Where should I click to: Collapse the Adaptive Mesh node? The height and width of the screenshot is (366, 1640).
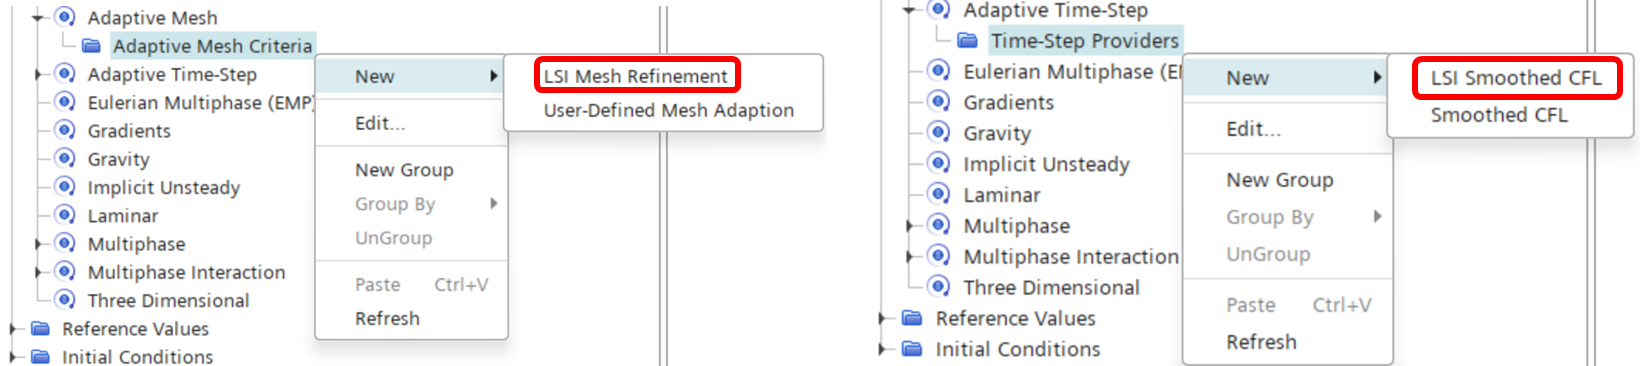39,17
